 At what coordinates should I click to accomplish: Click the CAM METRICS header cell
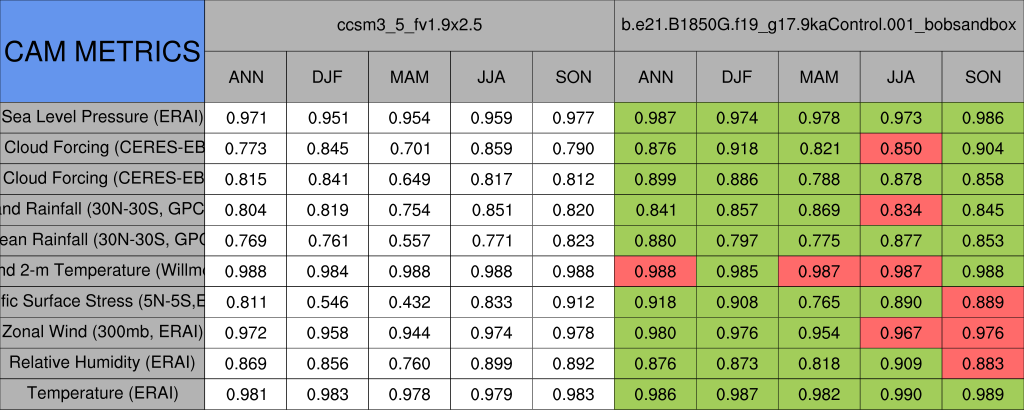(x=102, y=51)
